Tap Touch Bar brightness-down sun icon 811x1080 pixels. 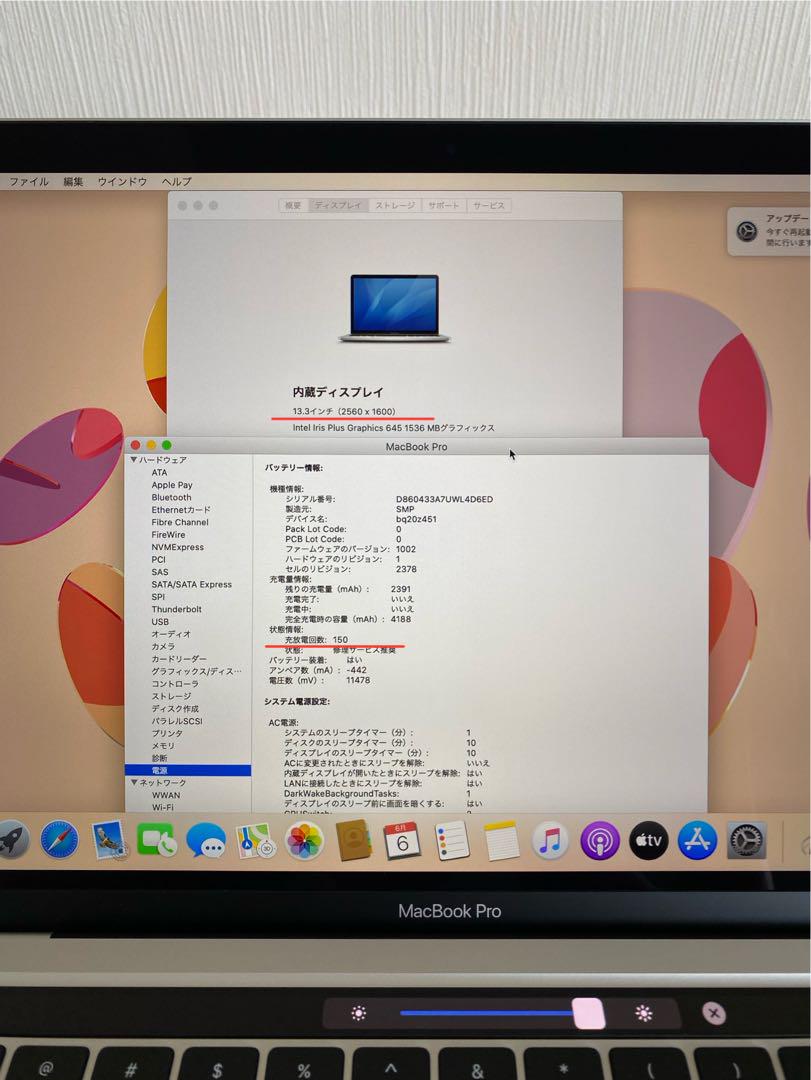(x=358, y=1013)
